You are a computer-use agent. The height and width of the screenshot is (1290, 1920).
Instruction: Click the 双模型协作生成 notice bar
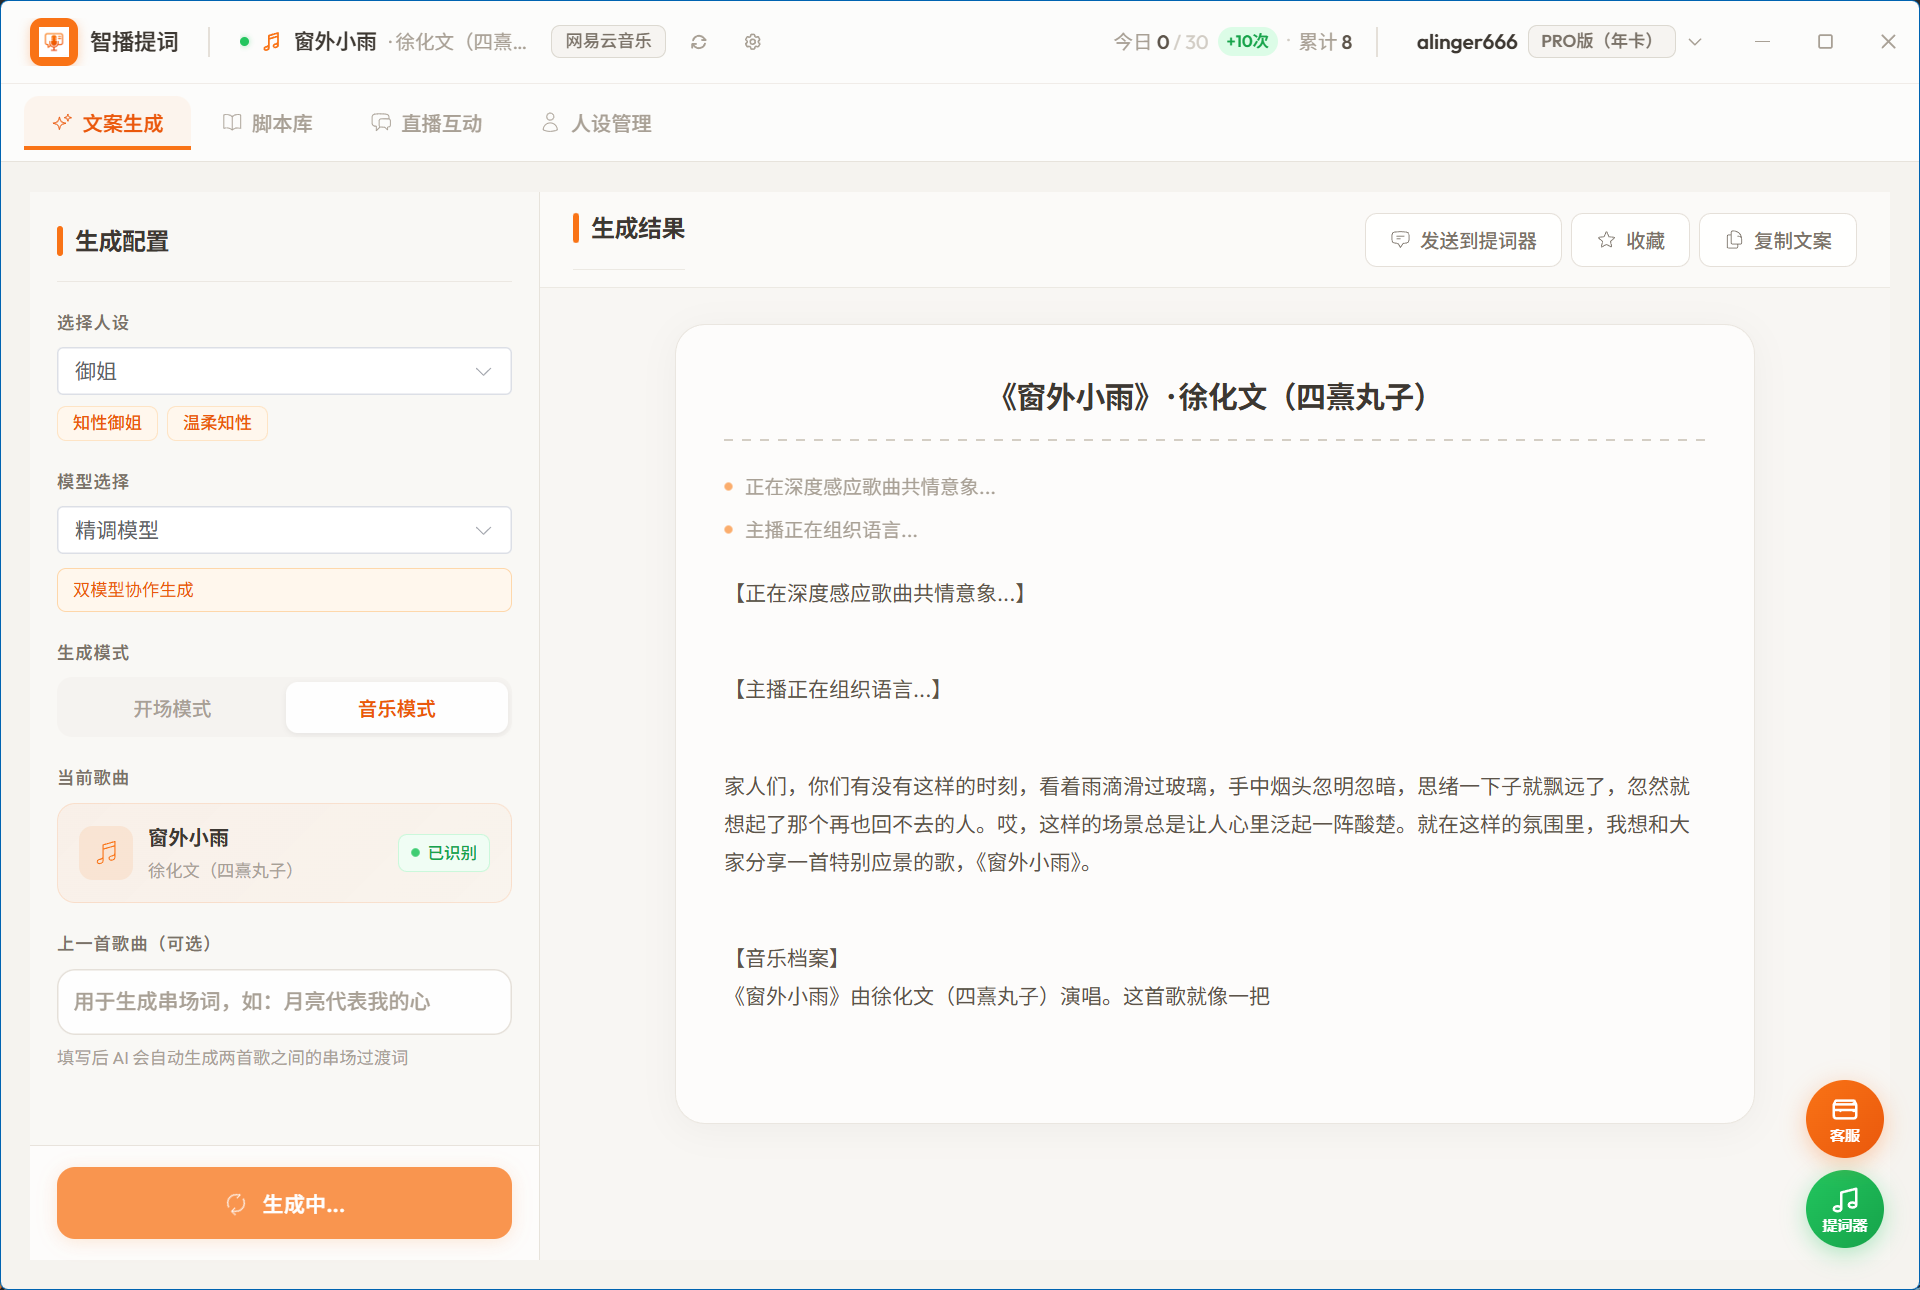tap(284, 590)
